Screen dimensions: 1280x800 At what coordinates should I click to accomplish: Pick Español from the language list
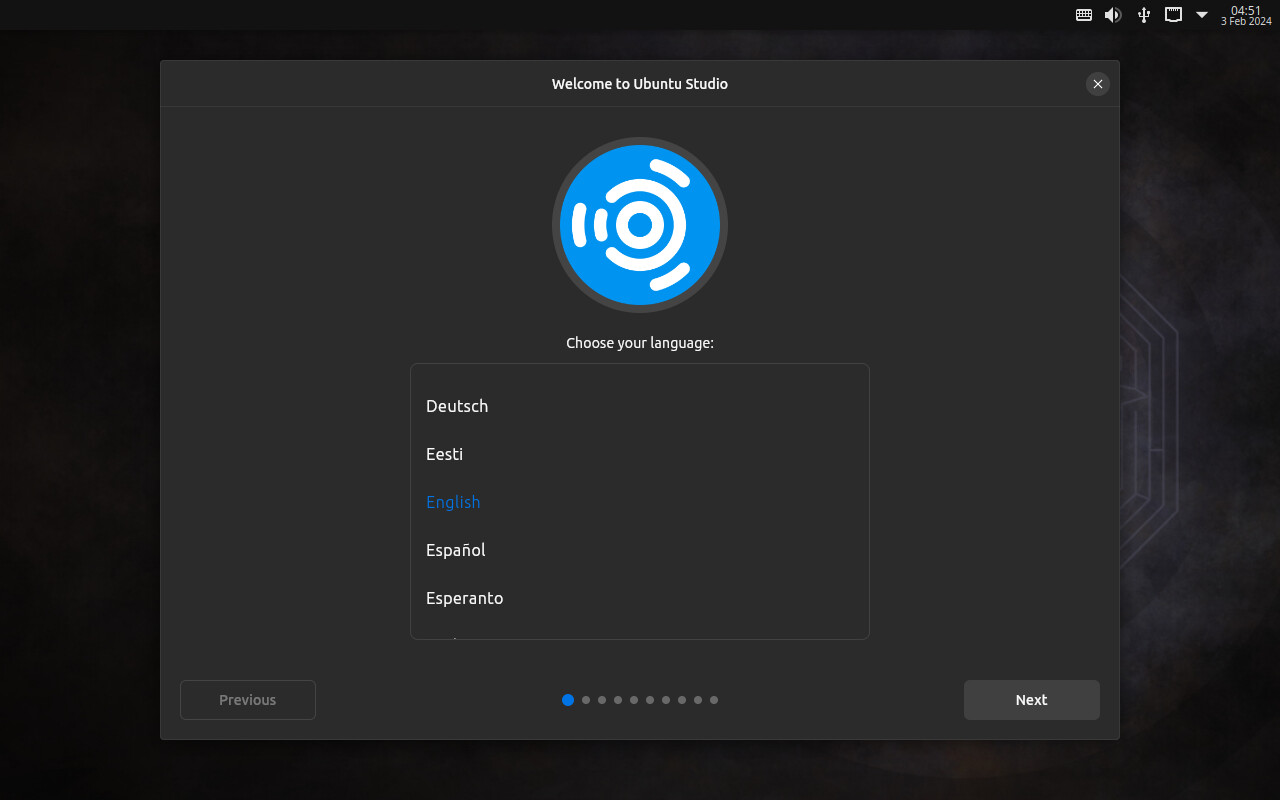click(455, 550)
